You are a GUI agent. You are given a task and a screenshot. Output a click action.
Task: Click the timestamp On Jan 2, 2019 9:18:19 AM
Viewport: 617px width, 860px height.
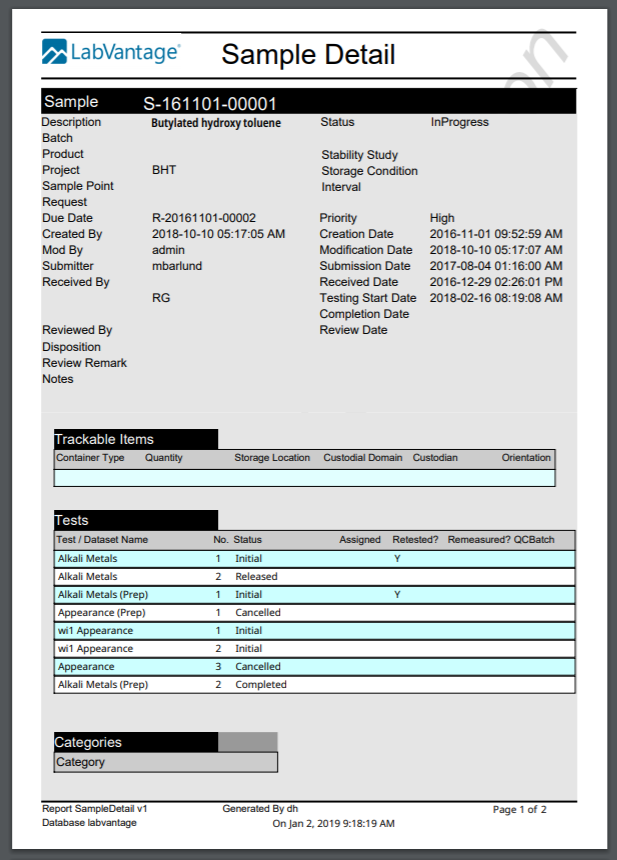pyautogui.click(x=333, y=823)
